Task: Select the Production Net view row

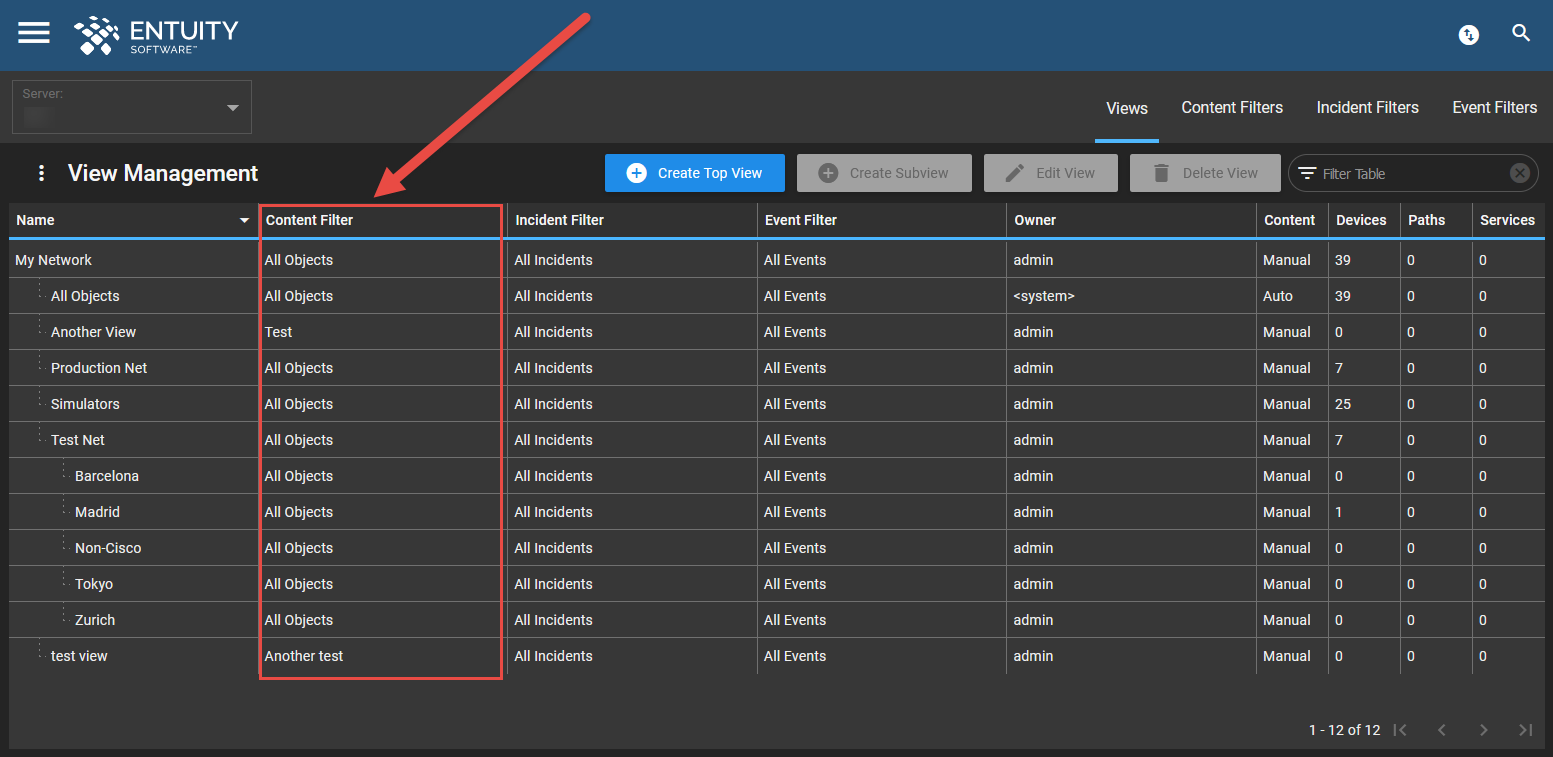Action: (x=99, y=368)
